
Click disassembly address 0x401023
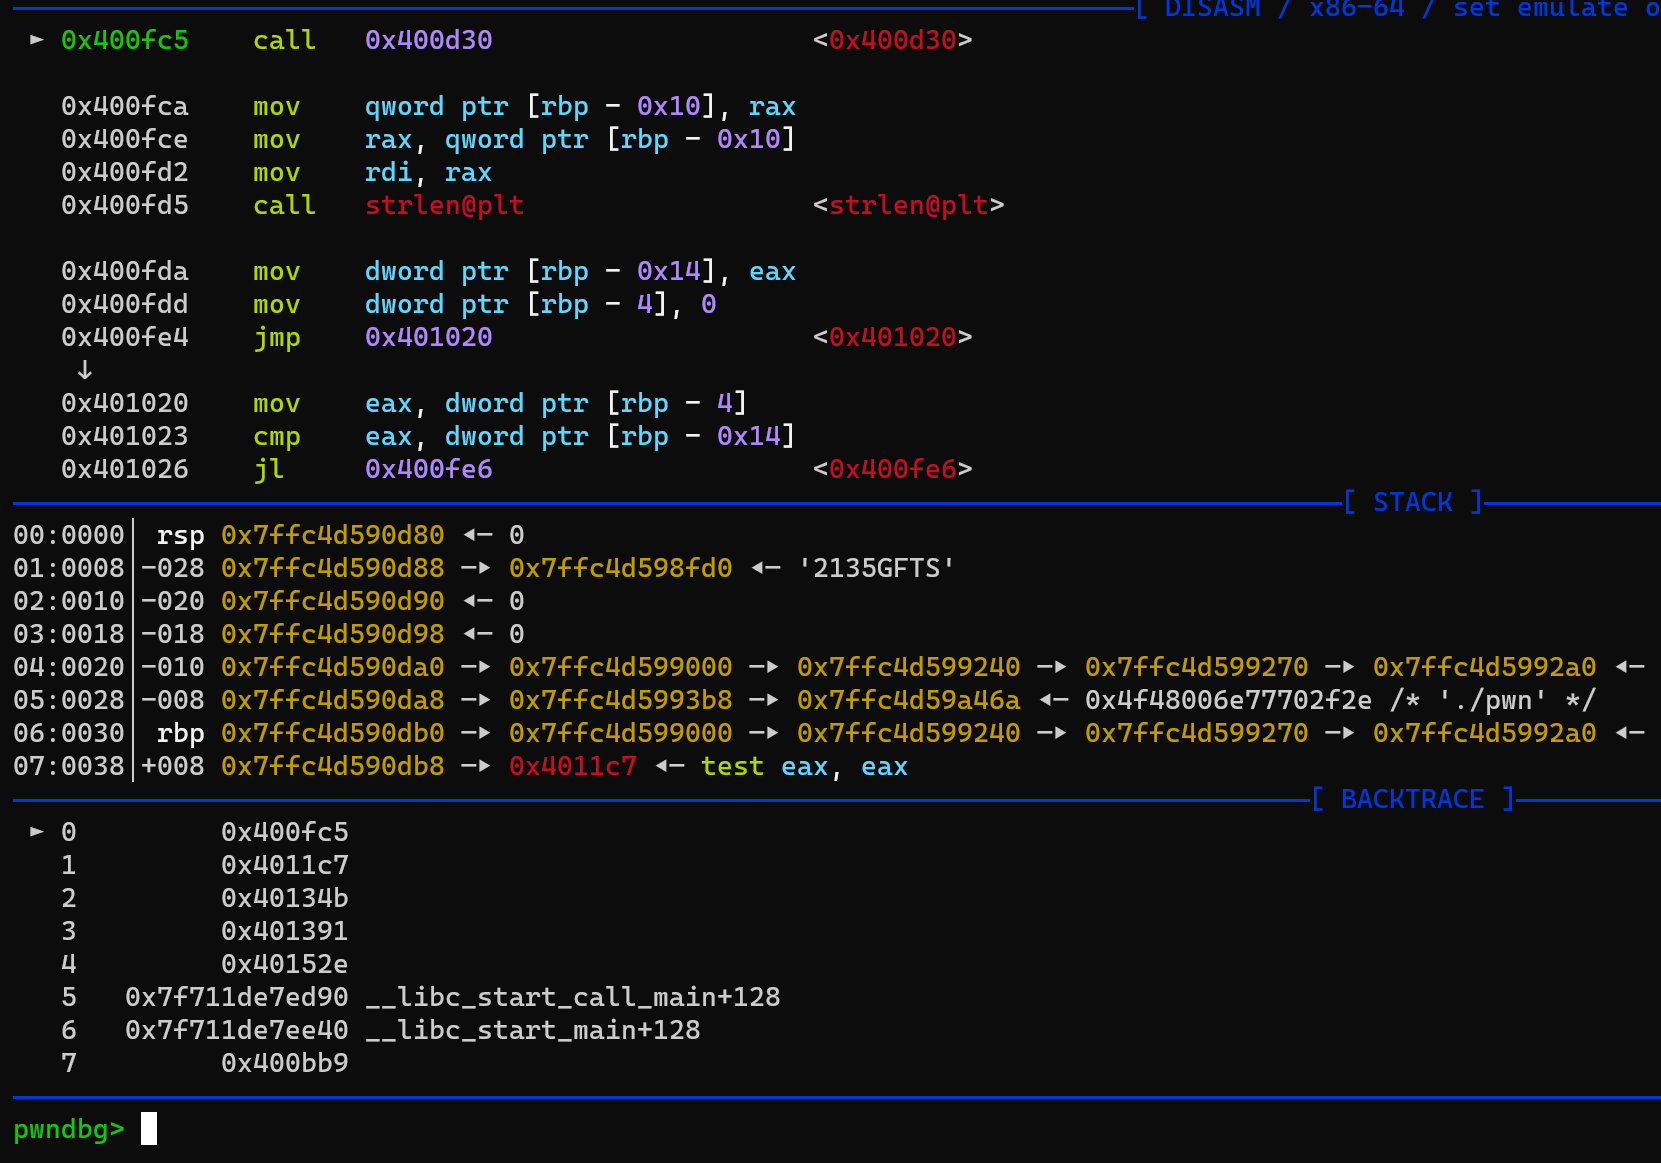pos(125,436)
